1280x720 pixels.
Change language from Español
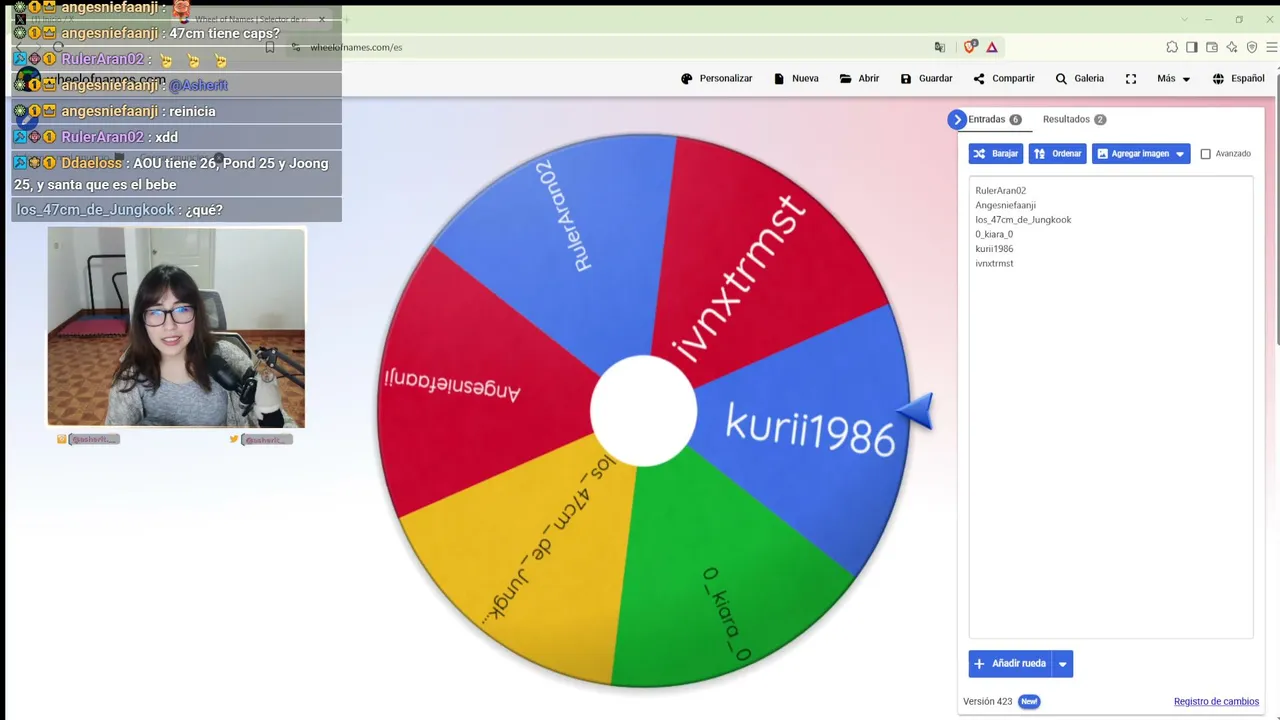[1238, 78]
